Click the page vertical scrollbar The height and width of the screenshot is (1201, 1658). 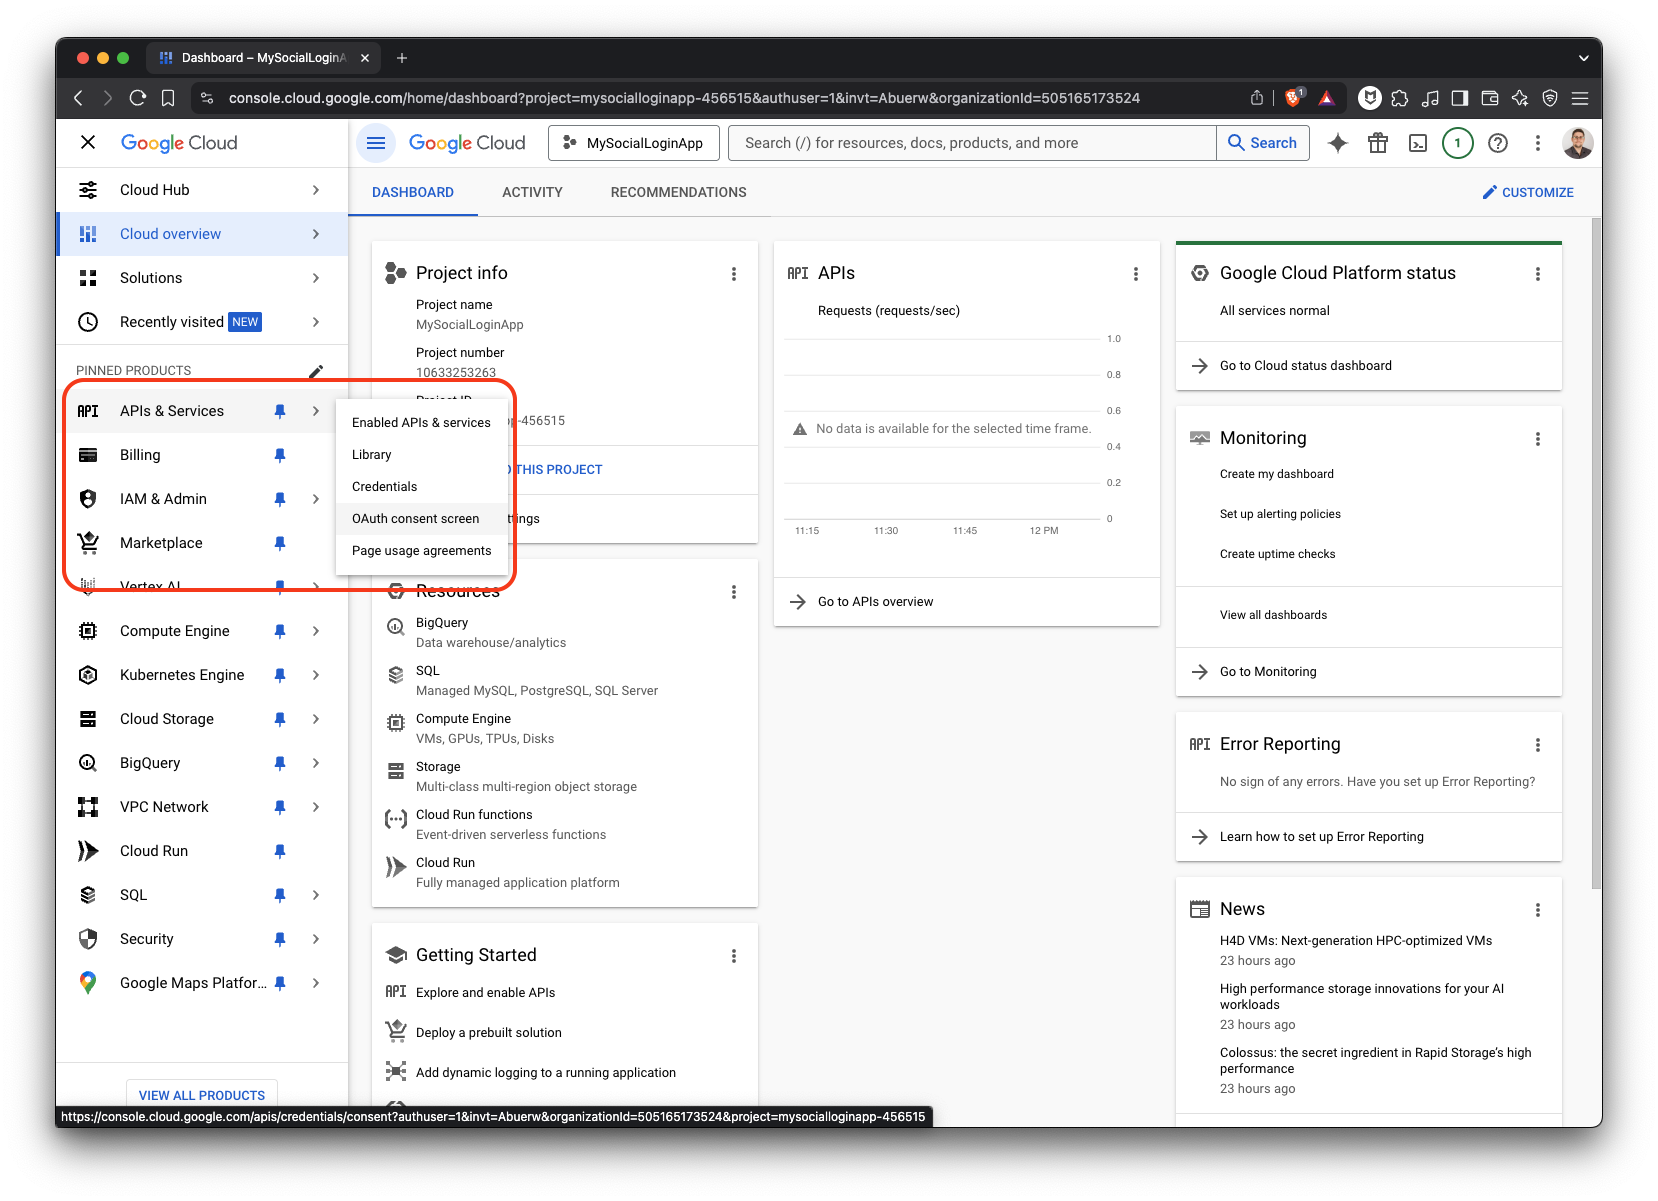pos(1596,552)
